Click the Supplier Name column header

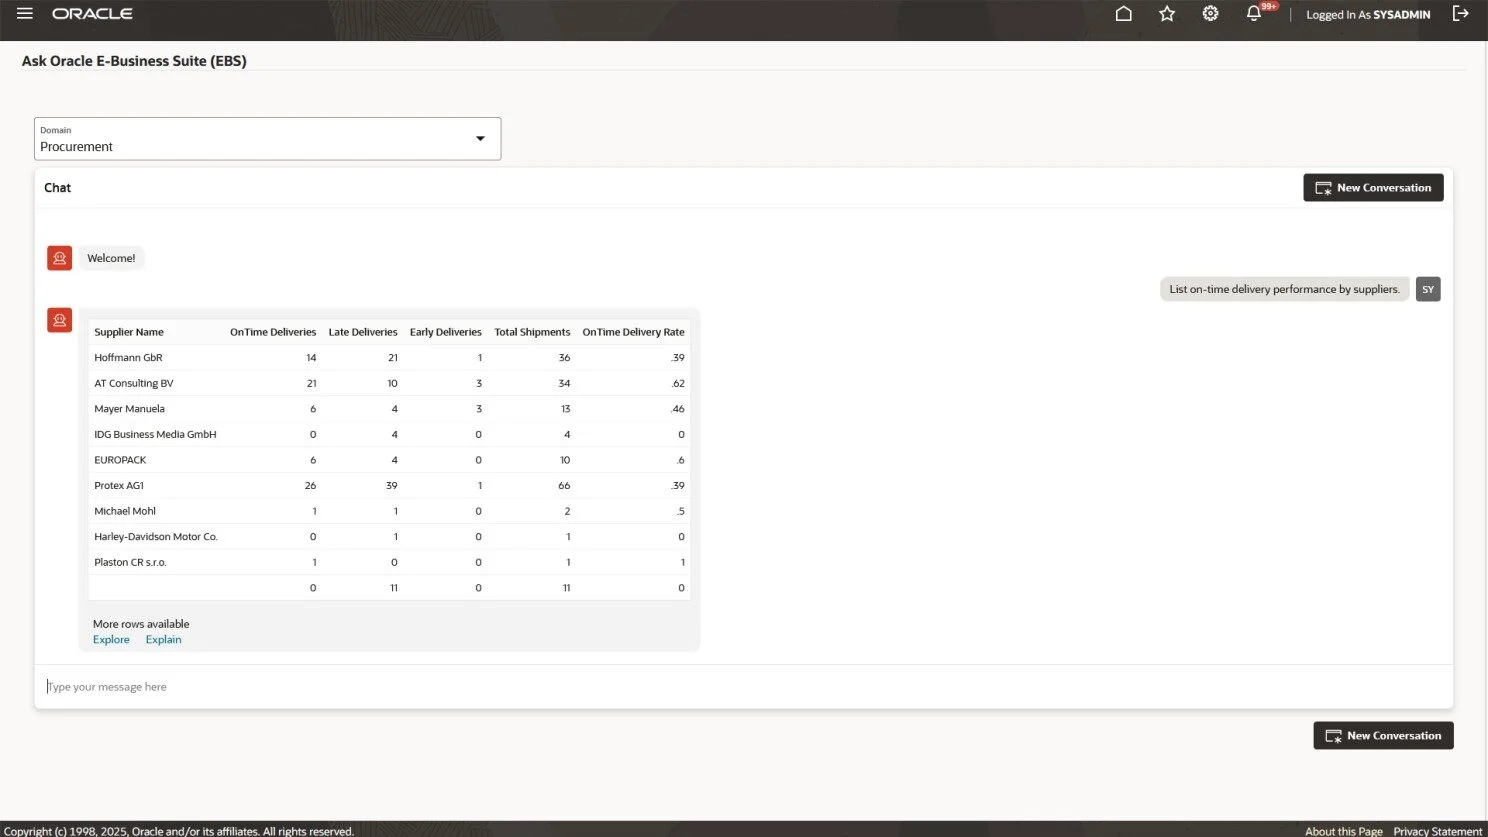pos(129,332)
